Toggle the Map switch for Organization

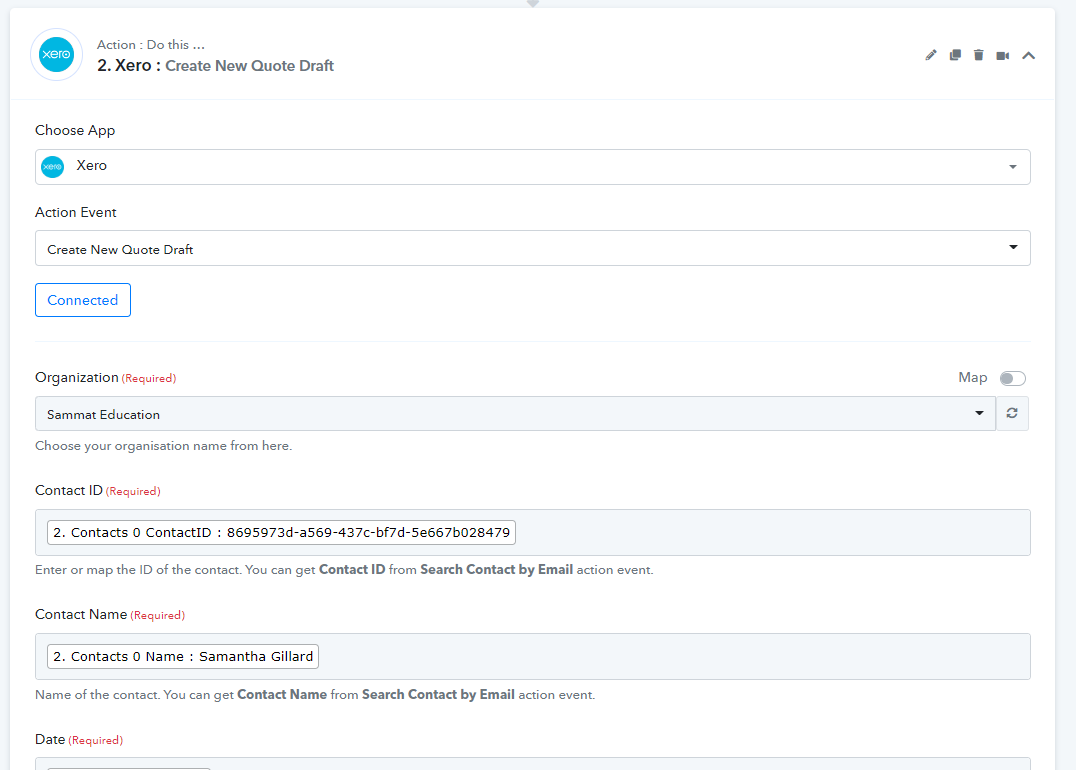[1012, 378]
